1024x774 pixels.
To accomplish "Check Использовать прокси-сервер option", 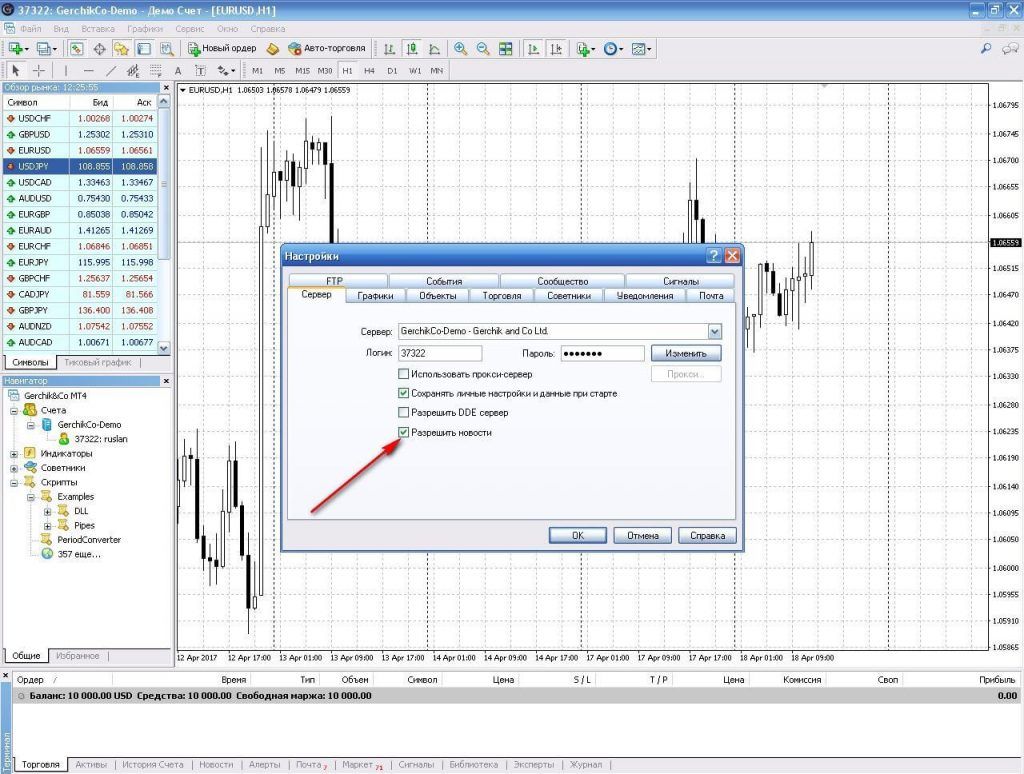I will [404, 374].
